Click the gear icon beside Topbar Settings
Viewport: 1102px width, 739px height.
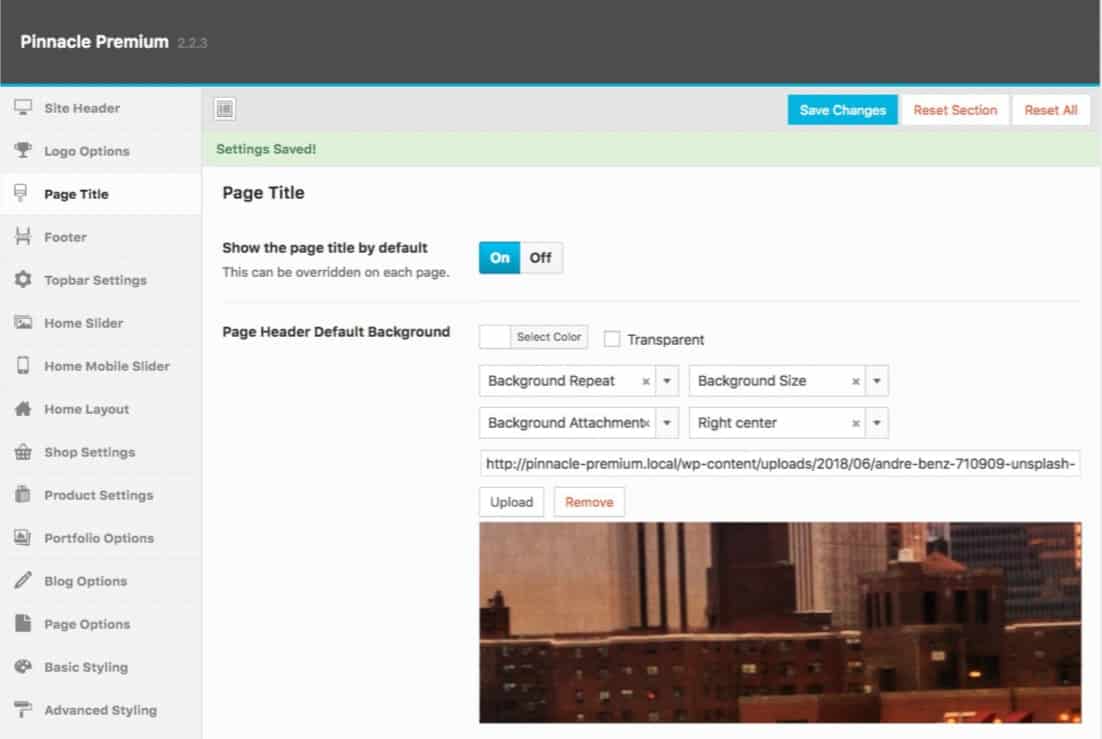coord(23,279)
